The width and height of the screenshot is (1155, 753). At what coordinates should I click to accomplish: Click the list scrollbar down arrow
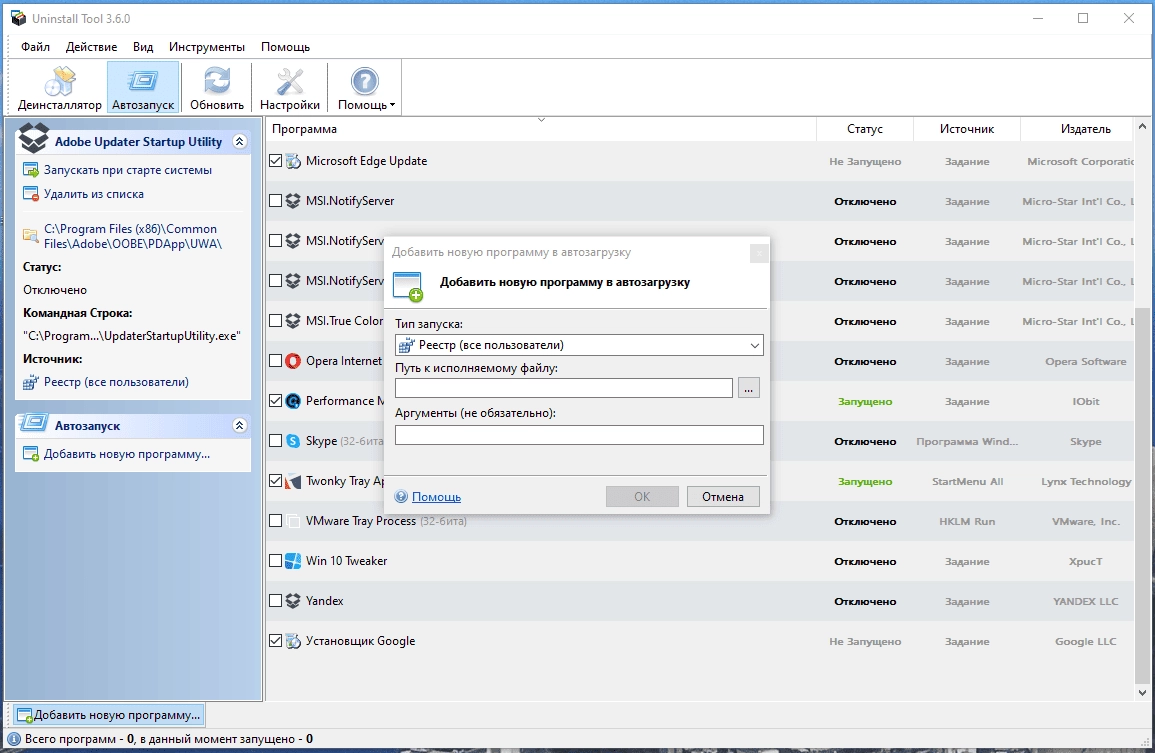pos(1142,693)
